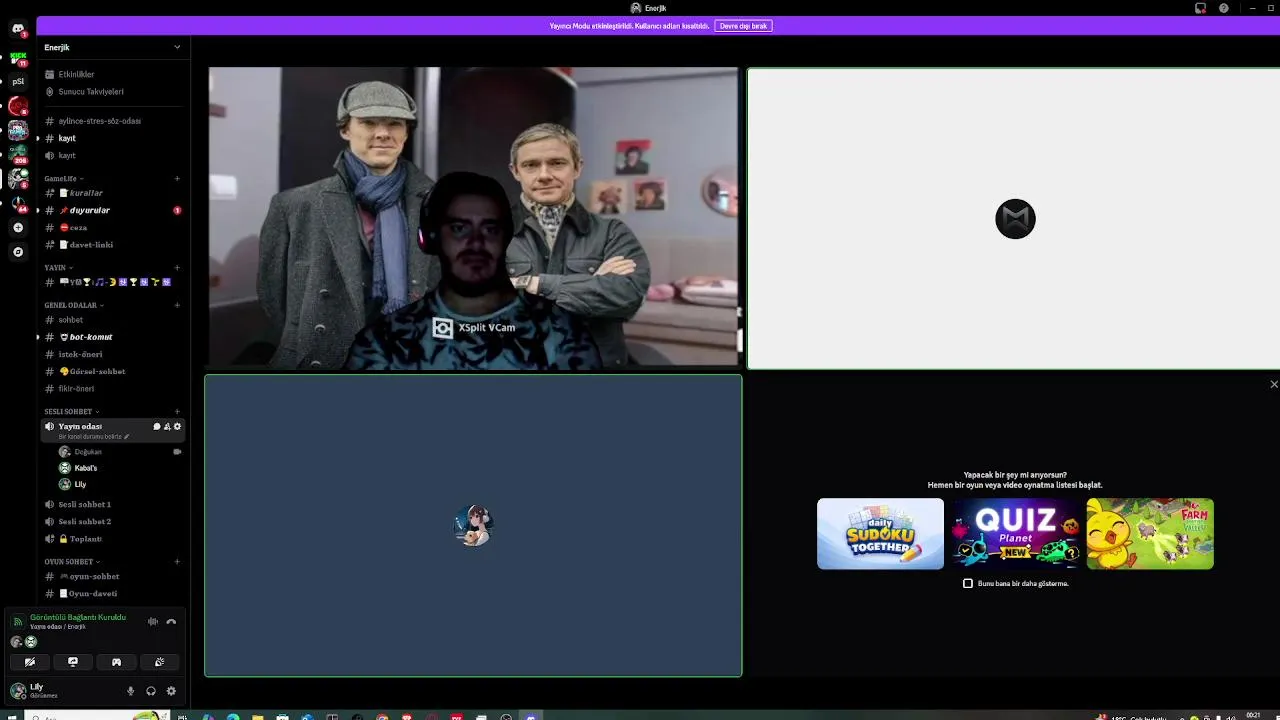Screen dimensions: 1280x720
Task: Add channel plus next to OYUN SOHBET
Action: click(x=177, y=562)
